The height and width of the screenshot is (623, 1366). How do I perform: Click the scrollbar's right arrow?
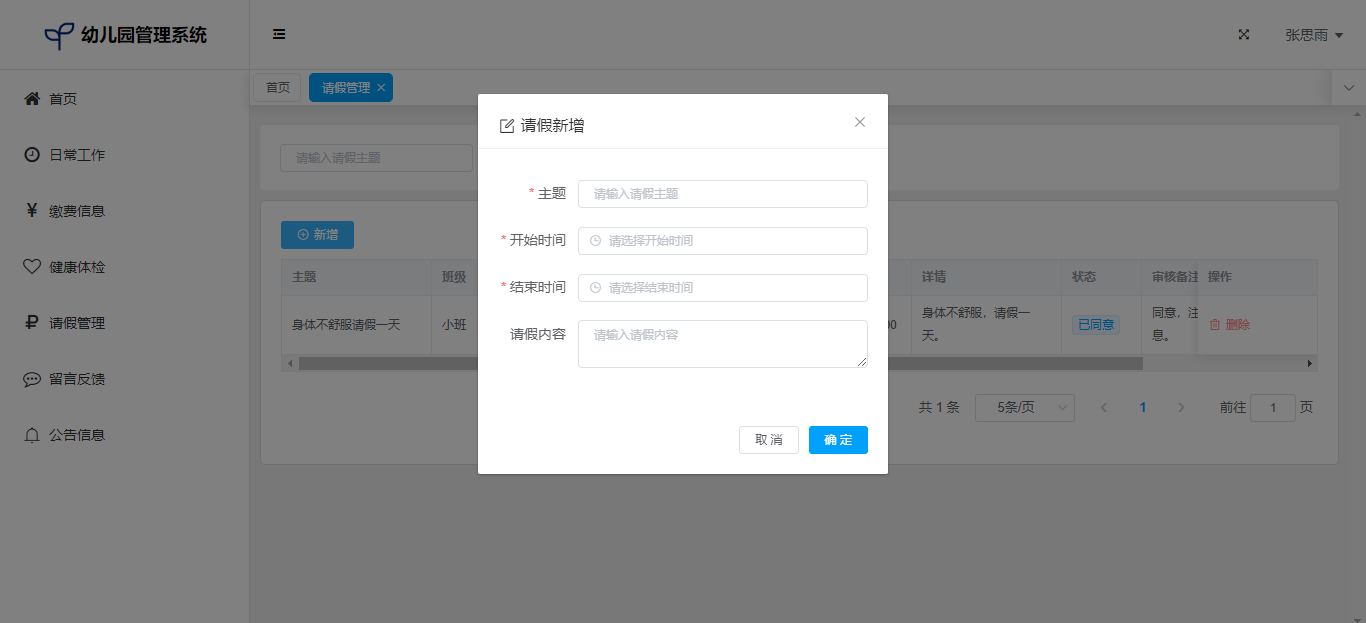tap(1310, 364)
